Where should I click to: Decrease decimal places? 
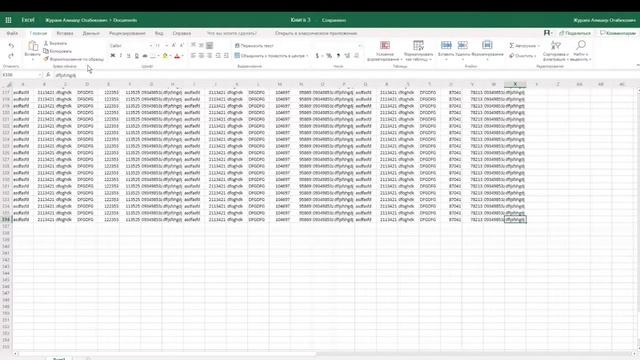tap(356, 56)
